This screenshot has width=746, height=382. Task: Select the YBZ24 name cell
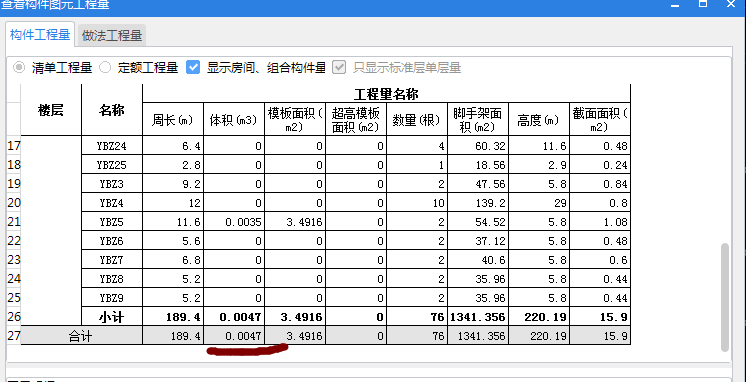[112, 146]
